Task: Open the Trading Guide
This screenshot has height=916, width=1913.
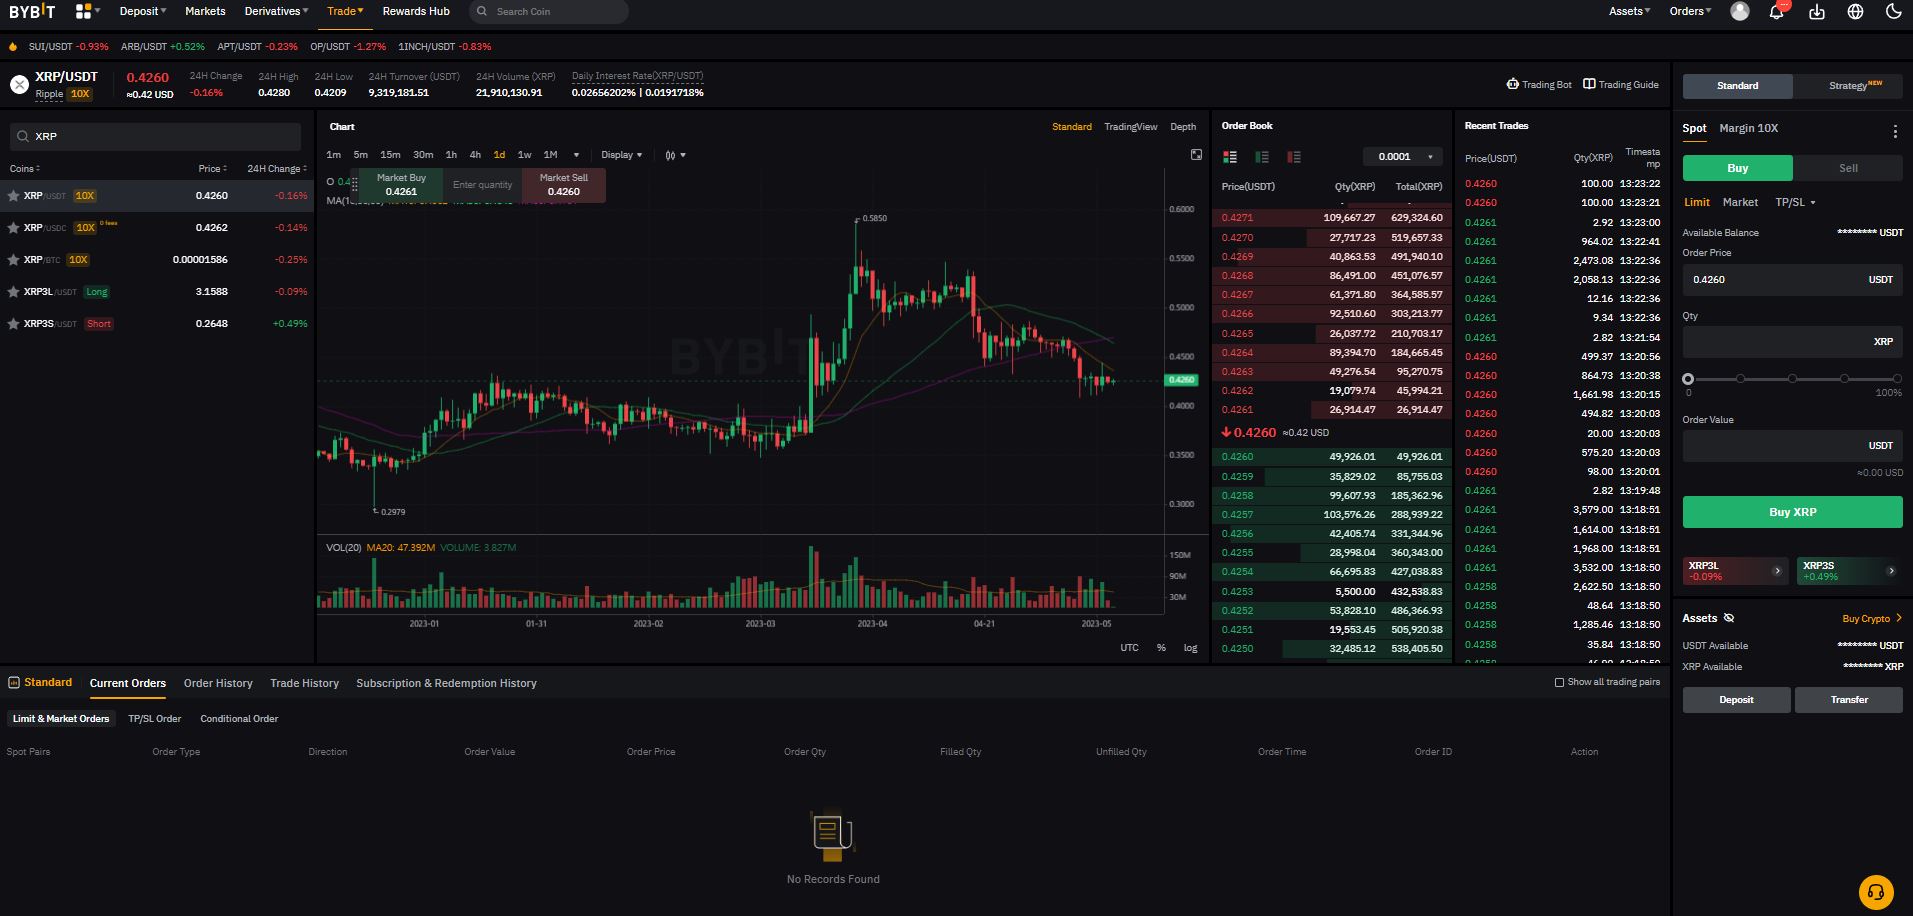Action: pos(1621,85)
